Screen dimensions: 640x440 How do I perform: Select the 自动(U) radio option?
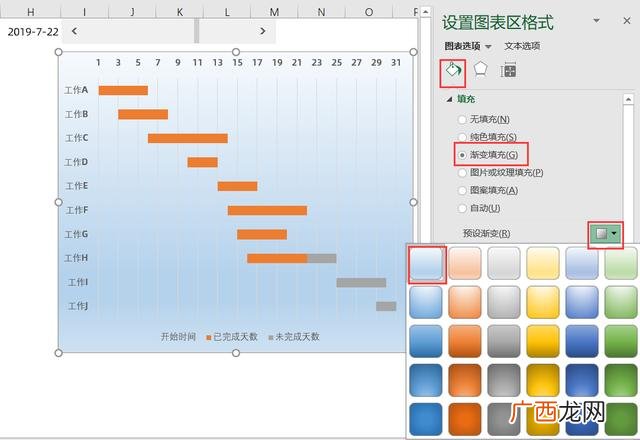click(x=480, y=208)
